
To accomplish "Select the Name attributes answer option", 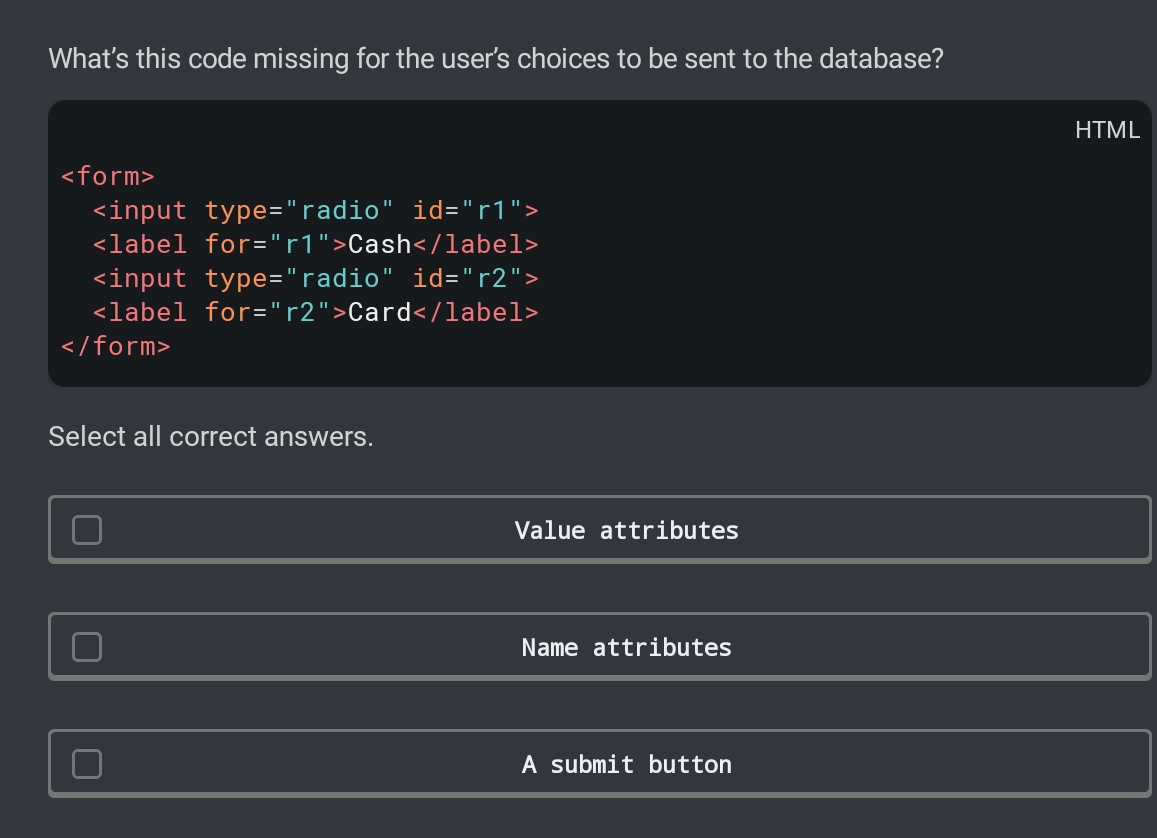I will point(600,647).
